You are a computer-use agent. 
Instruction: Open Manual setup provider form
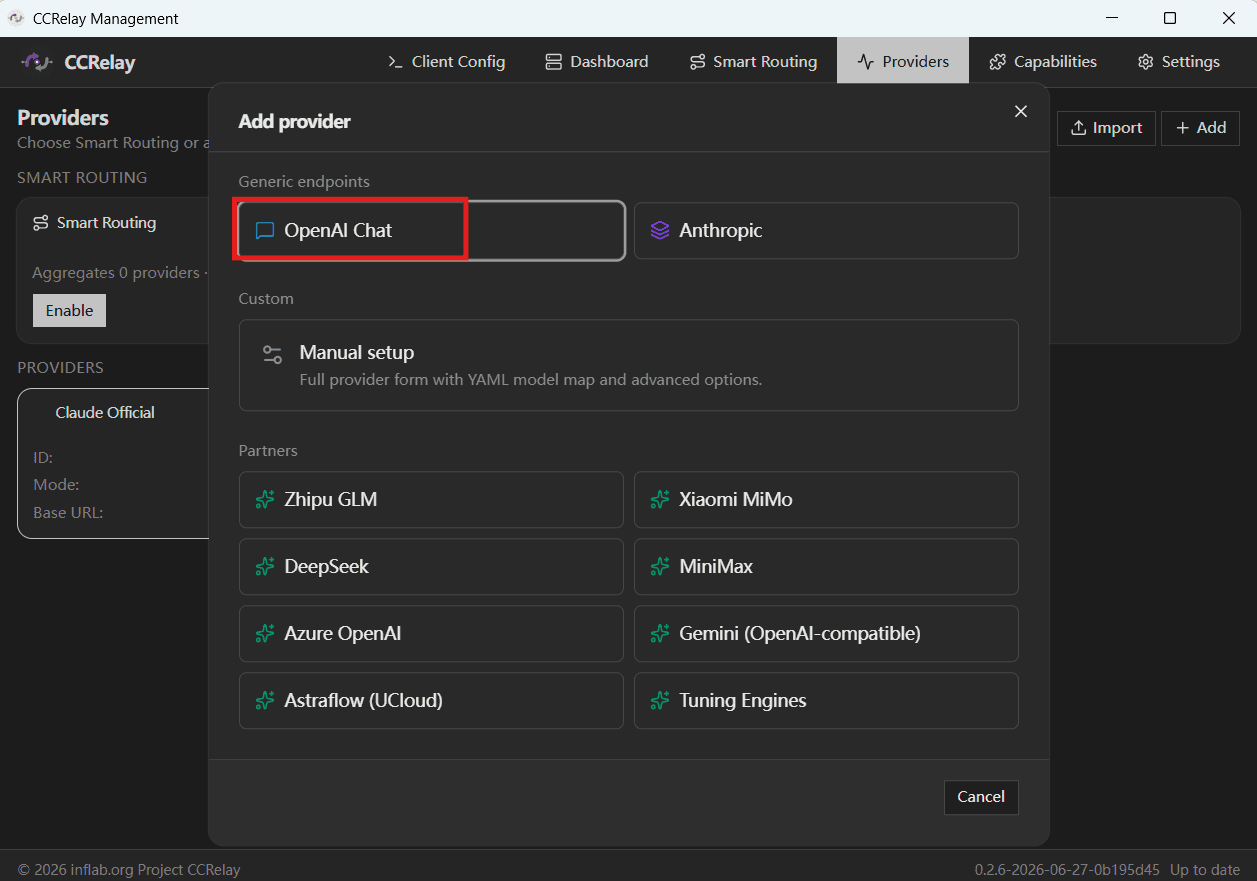click(x=629, y=365)
